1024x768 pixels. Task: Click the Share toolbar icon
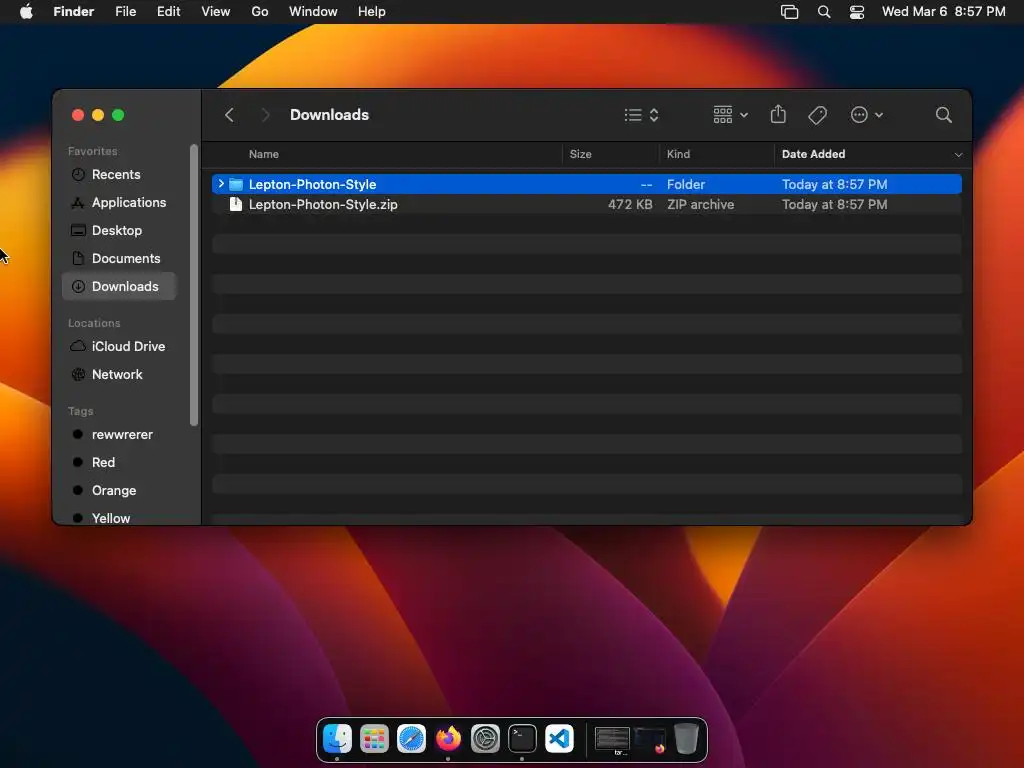click(x=778, y=114)
